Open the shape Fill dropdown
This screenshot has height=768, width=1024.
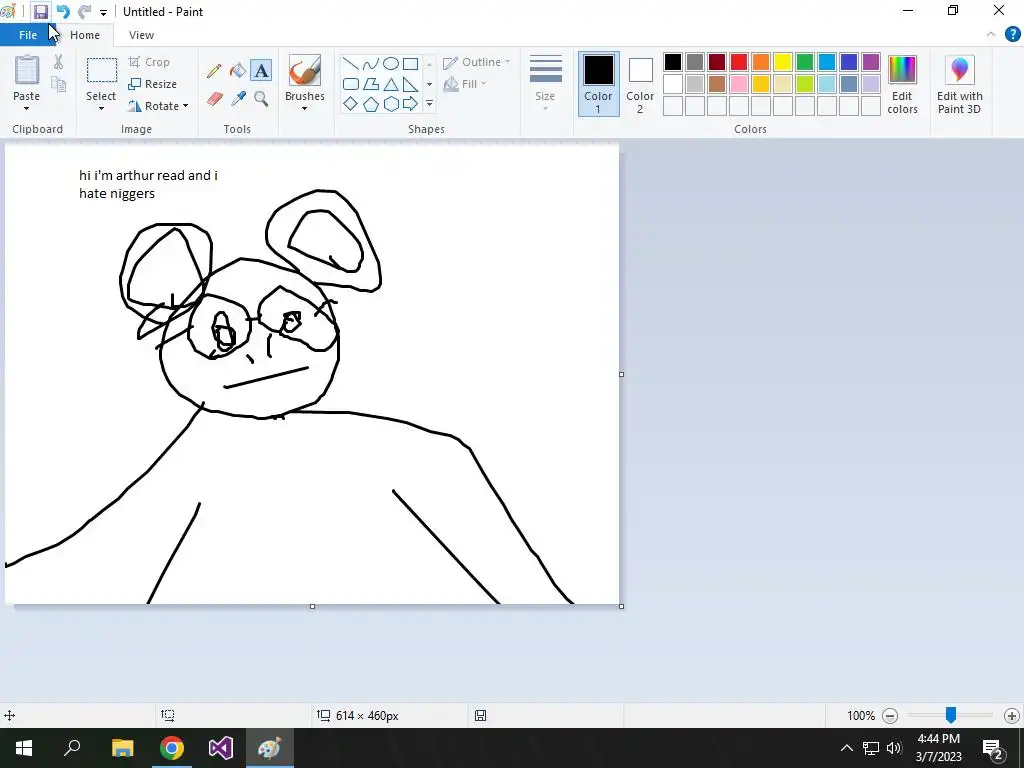465,84
